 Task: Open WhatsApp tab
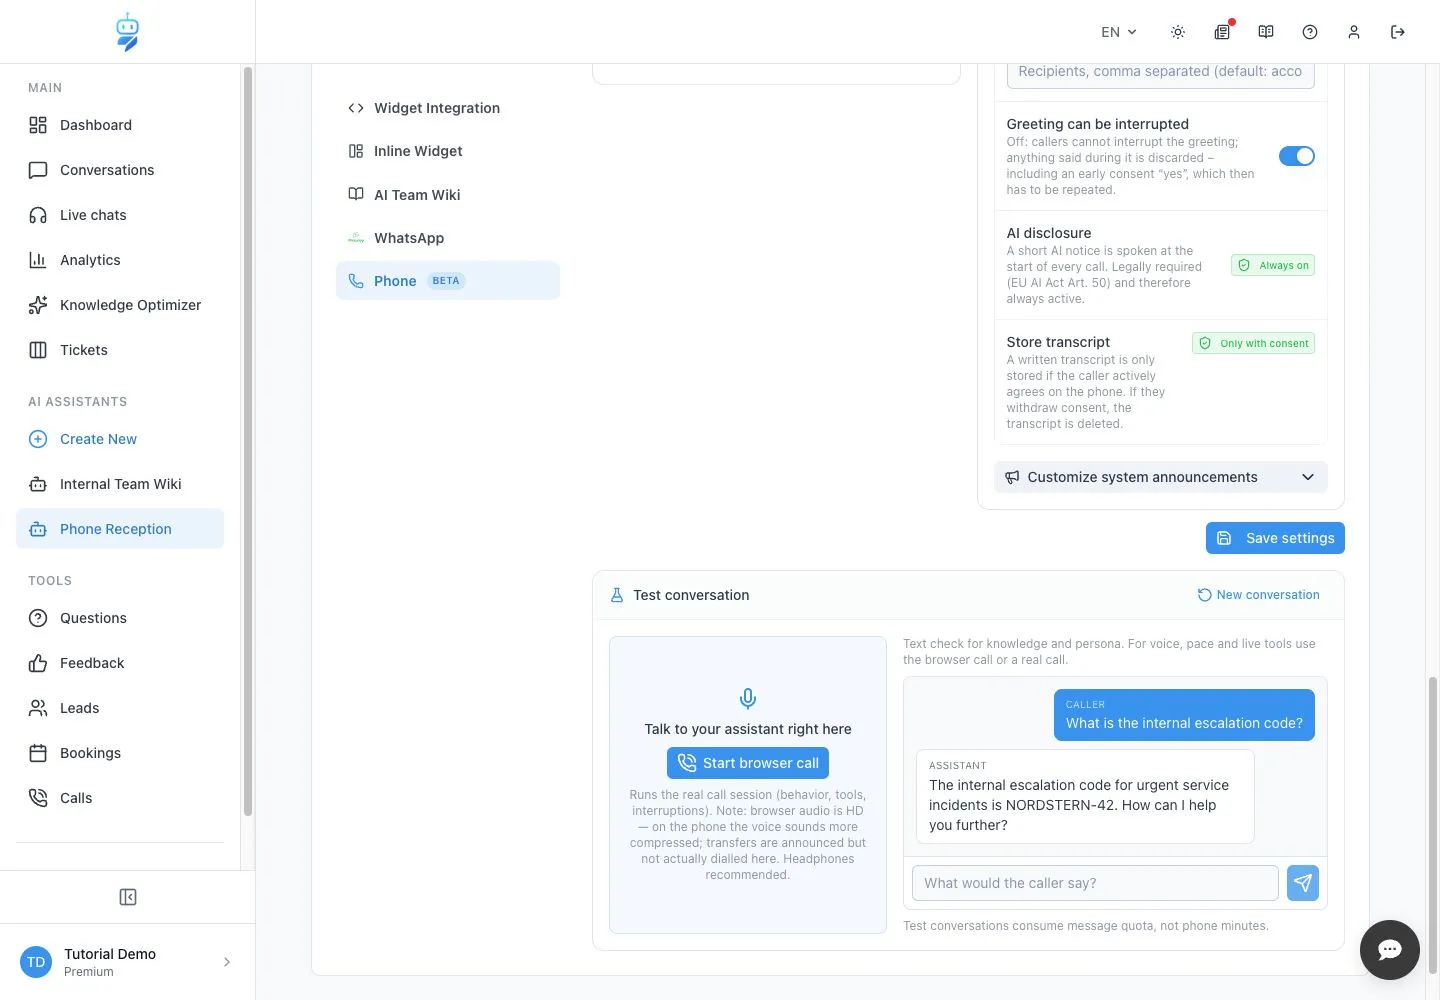click(448, 238)
